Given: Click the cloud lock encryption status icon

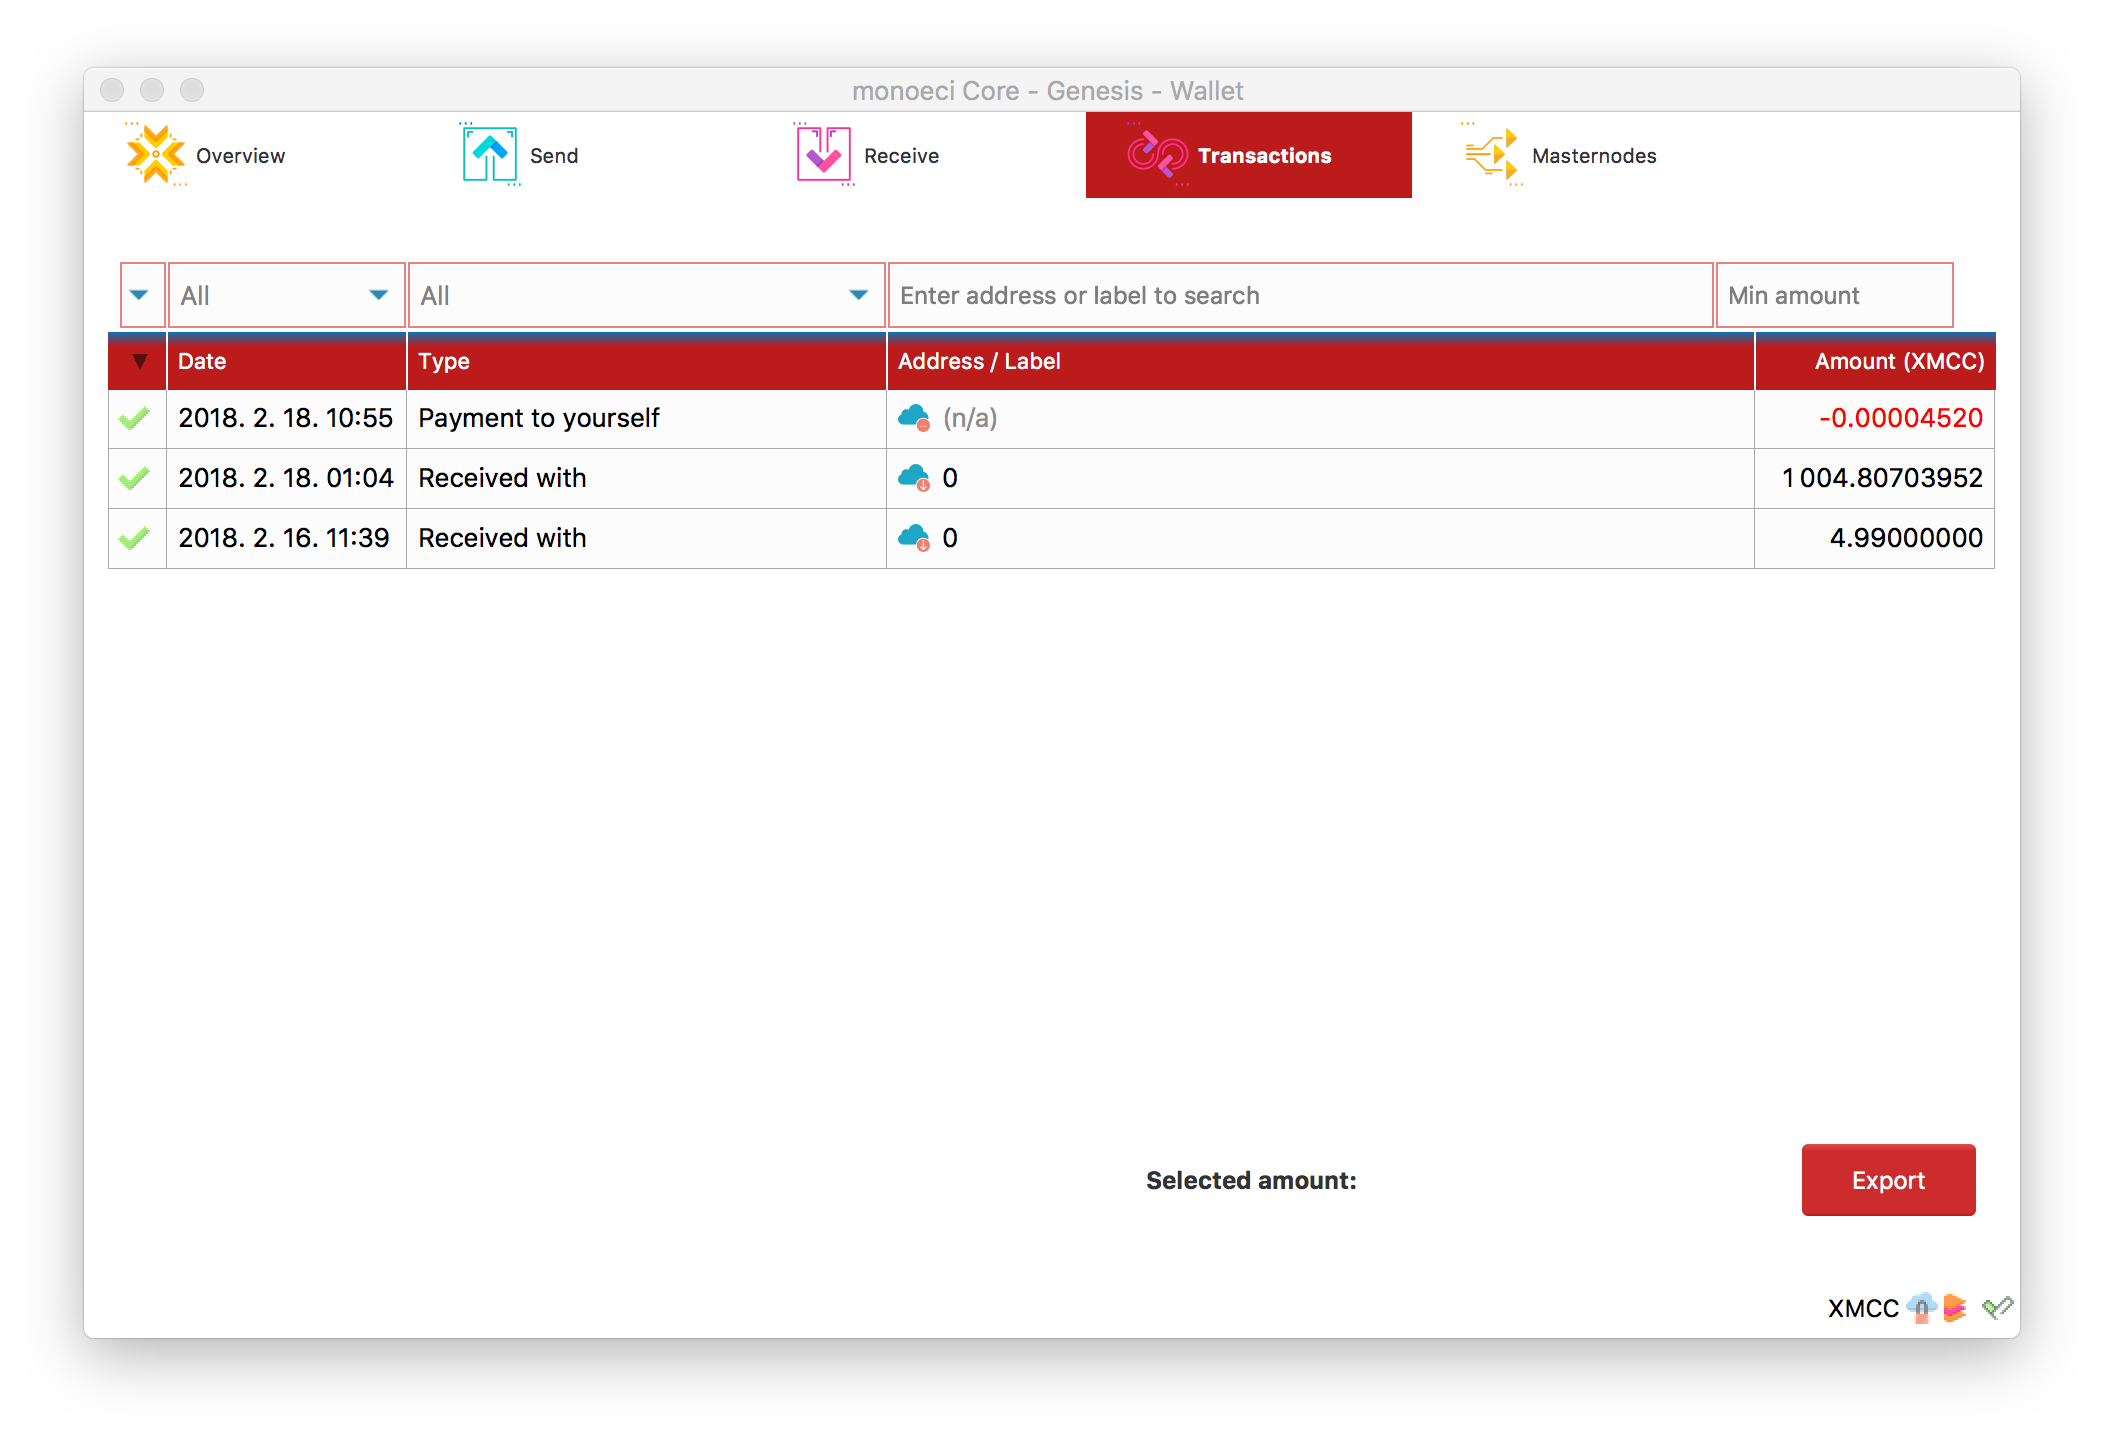Looking at the screenshot, I should click(1921, 1308).
